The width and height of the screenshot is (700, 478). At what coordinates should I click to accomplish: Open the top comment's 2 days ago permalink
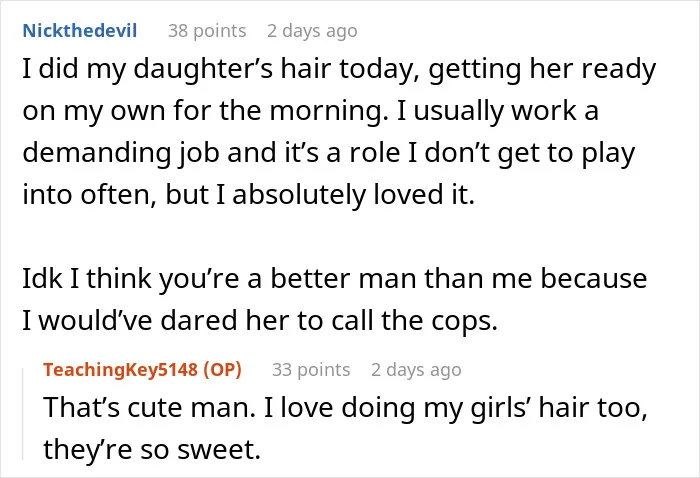[312, 31]
